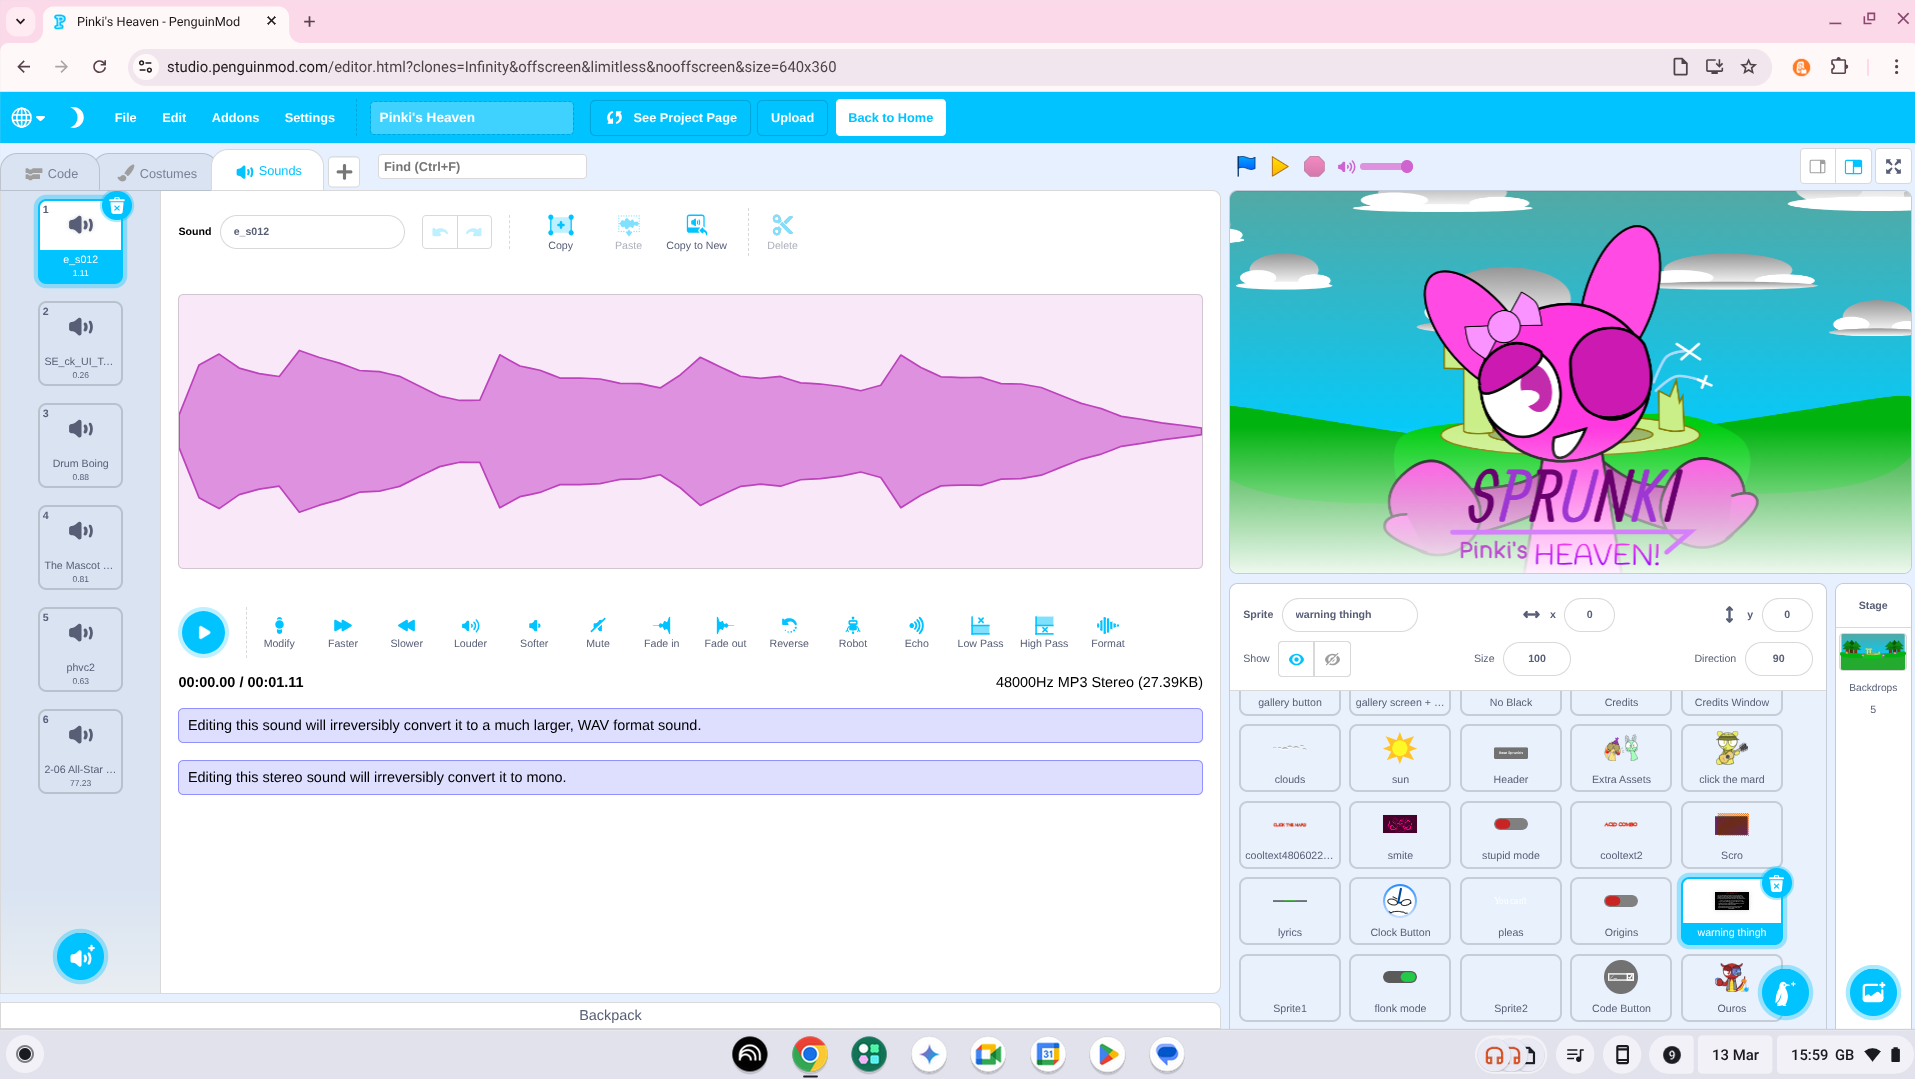The height and width of the screenshot is (1079, 1915).
Task: Apply the Slower sound effect
Action: coord(406,632)
